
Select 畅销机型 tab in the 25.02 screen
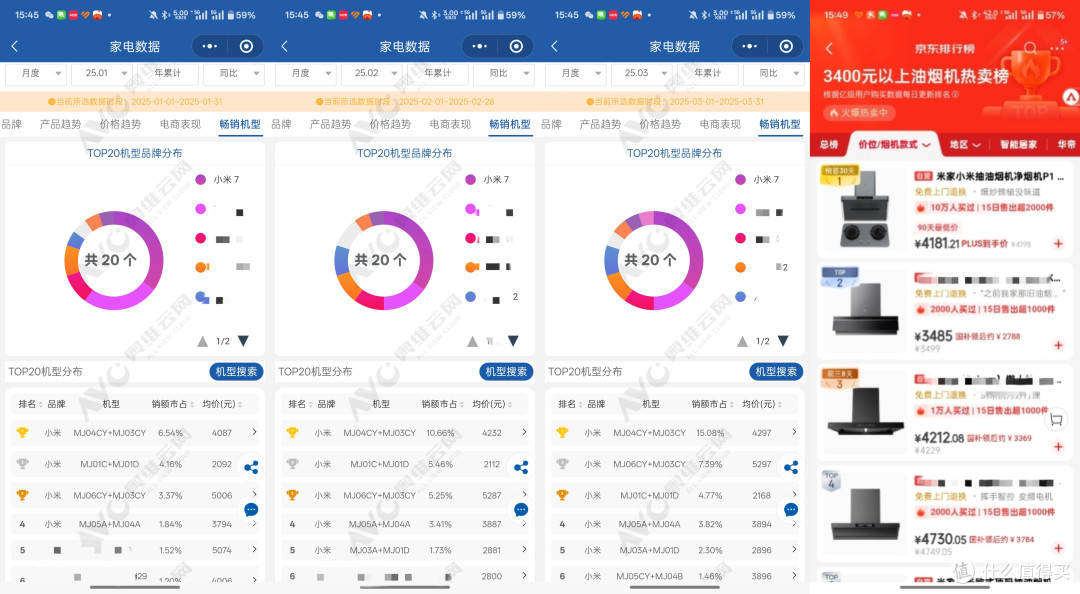point(510,124)
